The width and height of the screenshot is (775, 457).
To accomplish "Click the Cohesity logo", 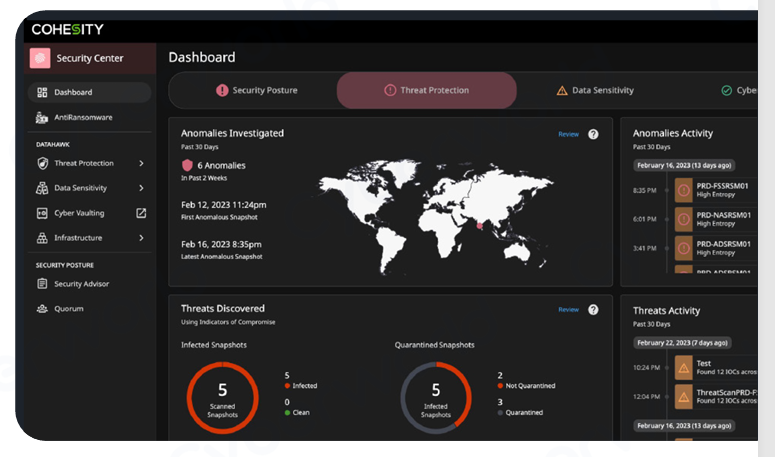I will (68, 30).
